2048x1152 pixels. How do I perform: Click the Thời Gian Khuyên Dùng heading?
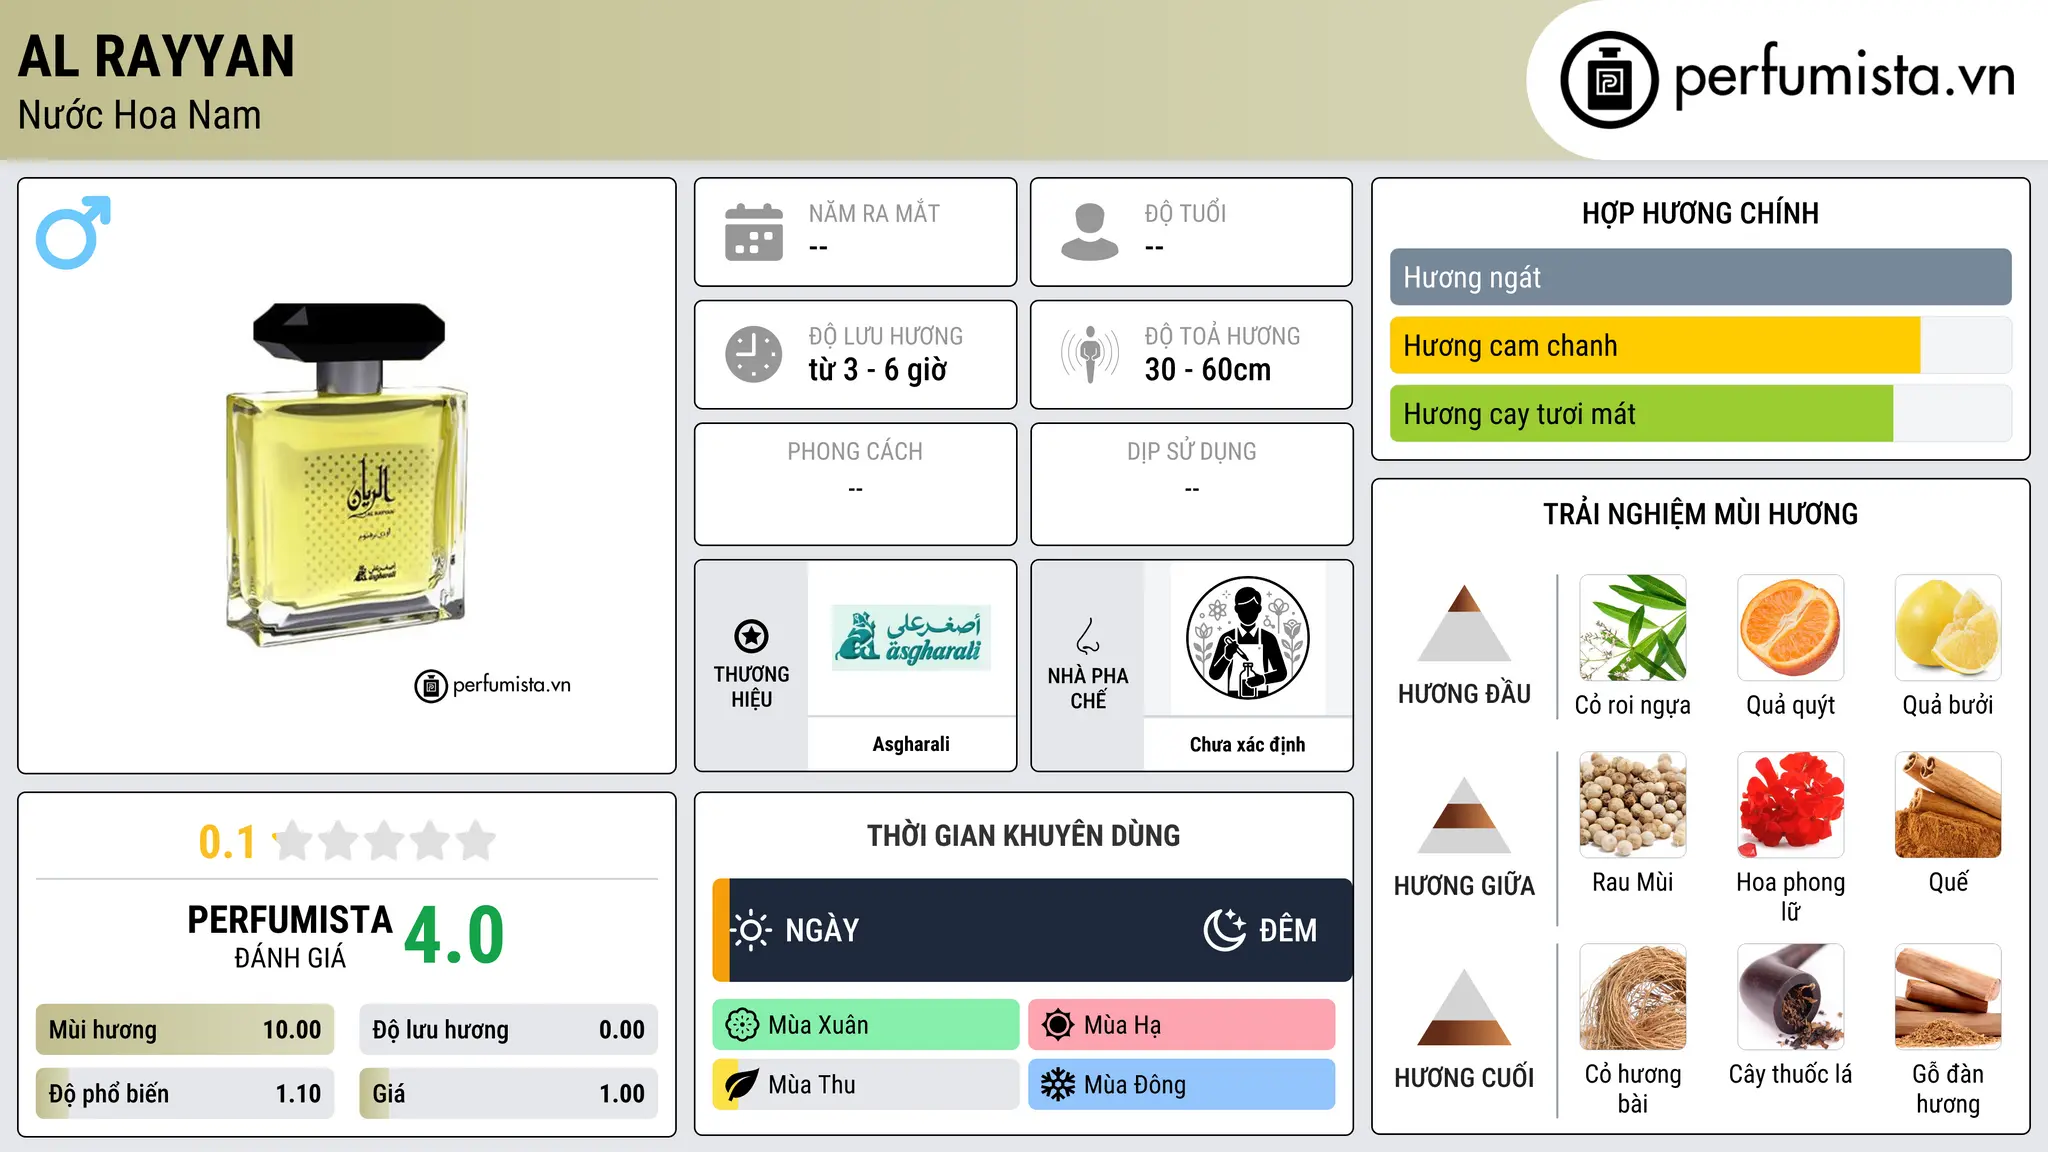pyautogui.click(x=1023, y=835)
